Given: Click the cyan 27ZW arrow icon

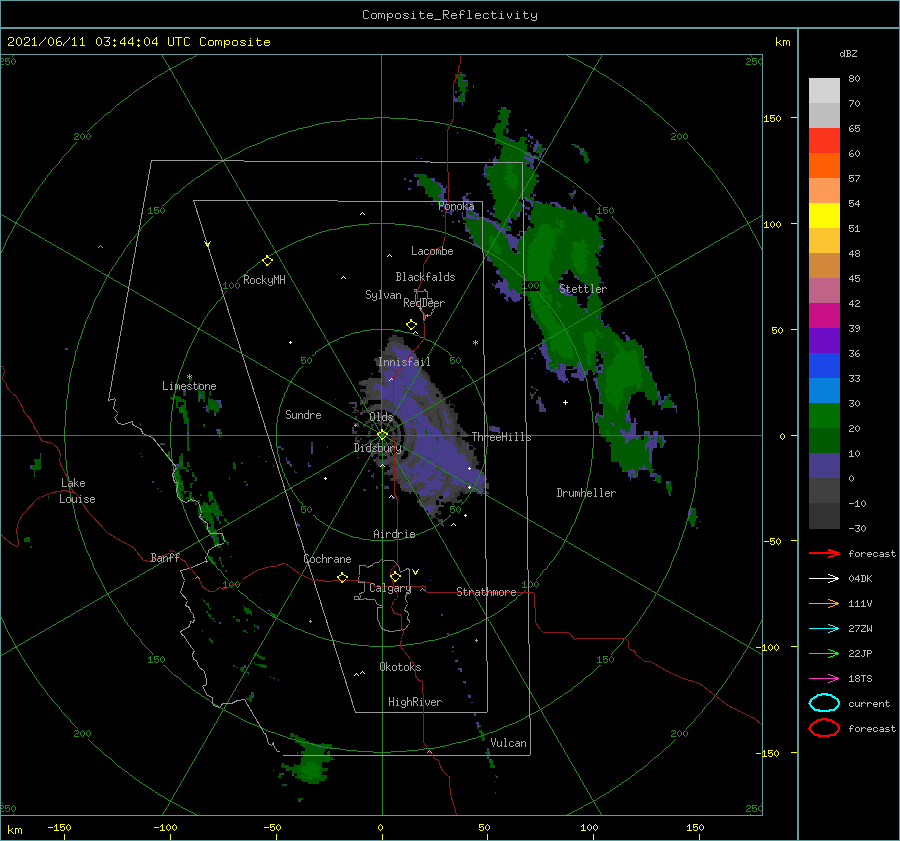Looking at the screenshot, I should click(824, 629).
